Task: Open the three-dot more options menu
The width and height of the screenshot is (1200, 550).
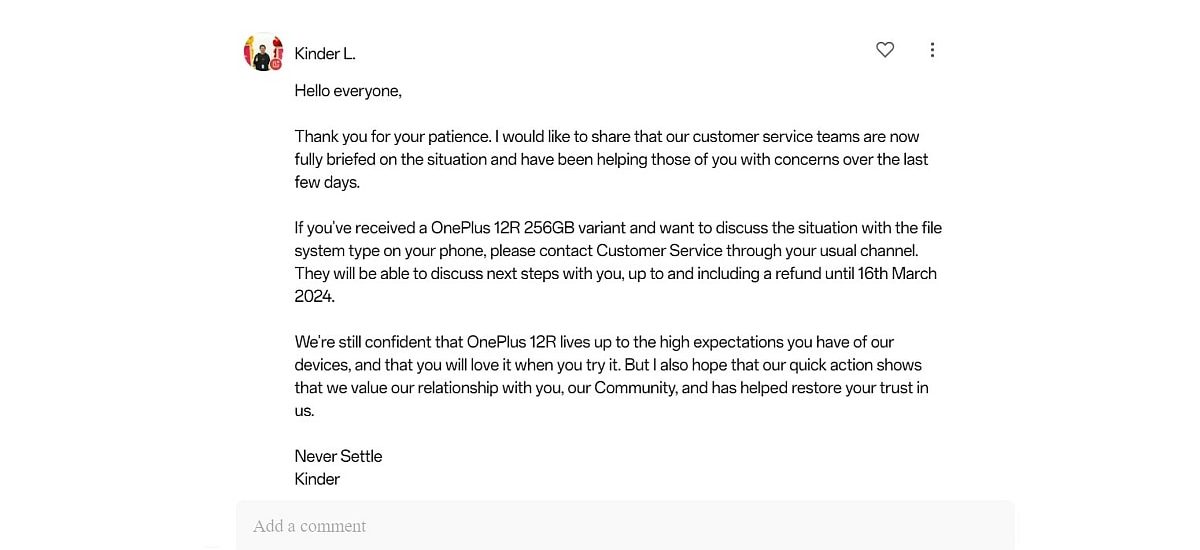Action: [x=932, y=50]
